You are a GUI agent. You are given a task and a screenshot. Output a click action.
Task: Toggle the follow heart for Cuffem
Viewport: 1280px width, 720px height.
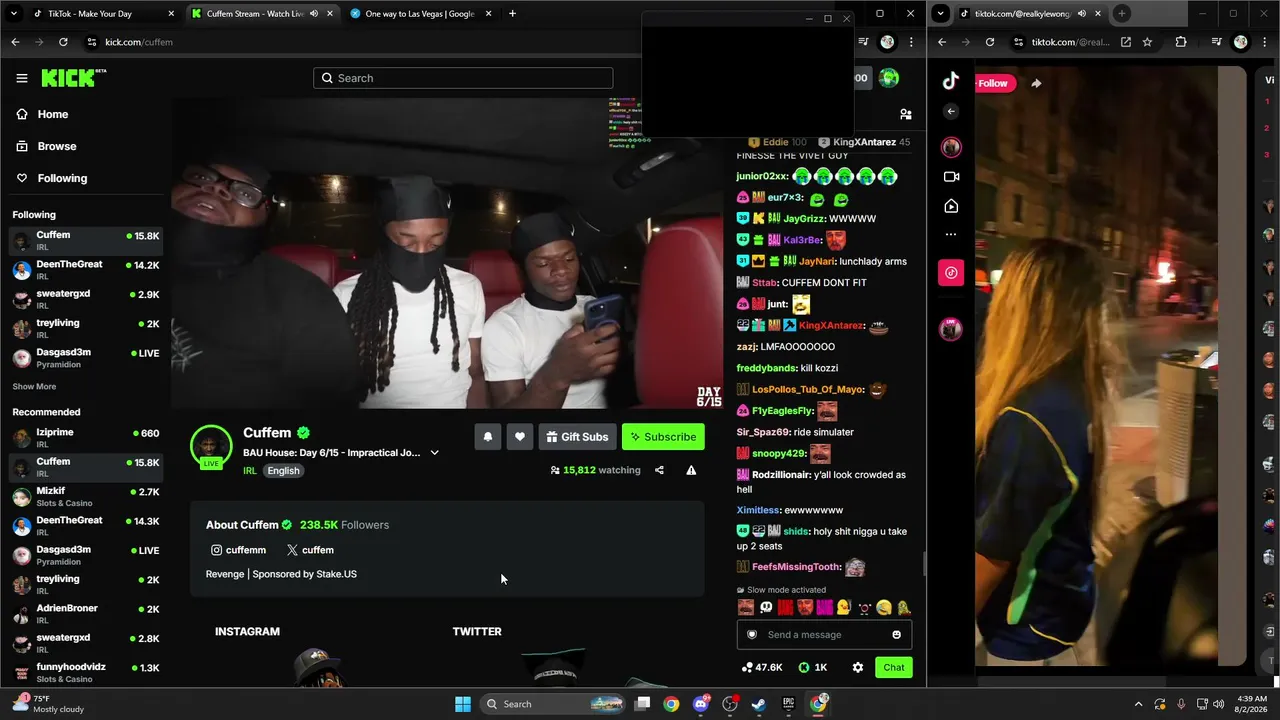tap(520, 437)
